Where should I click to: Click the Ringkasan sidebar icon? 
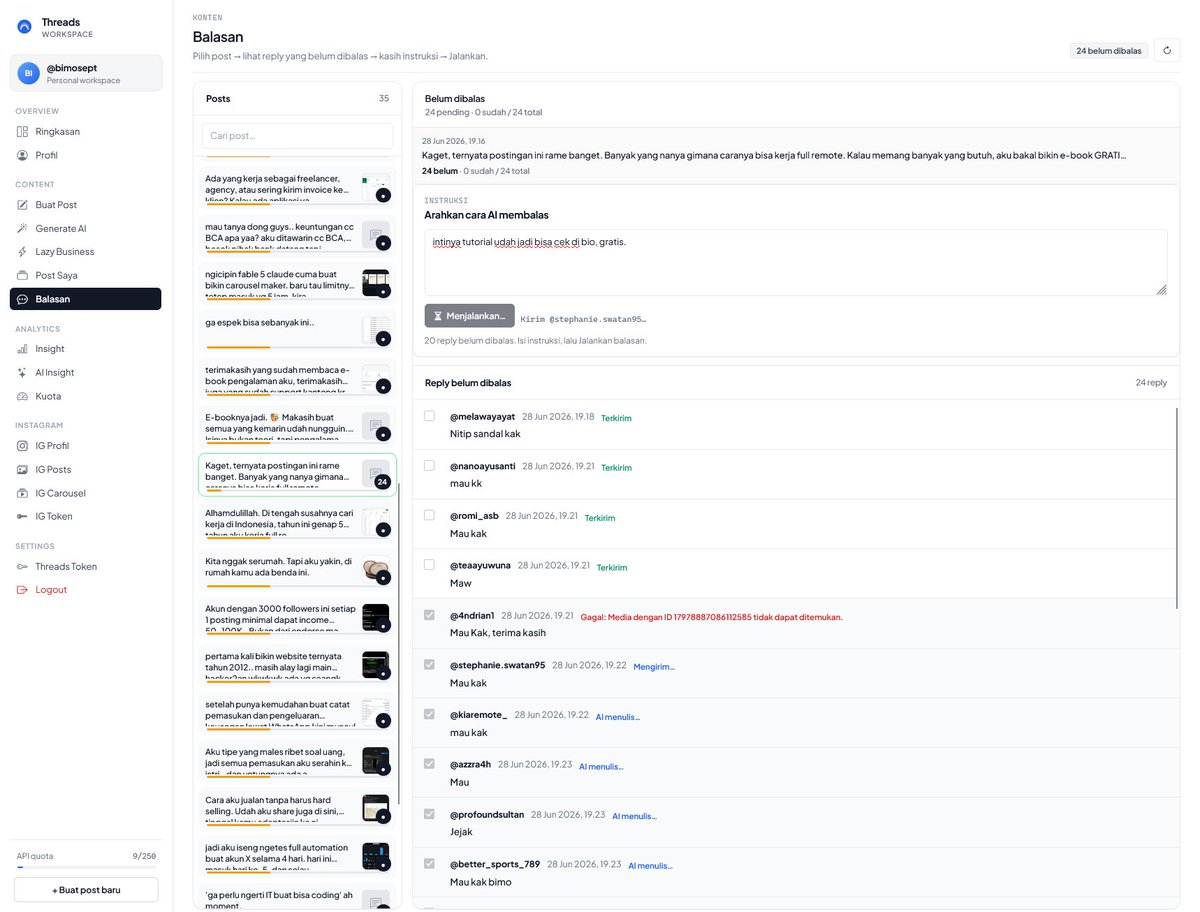(22, 132)
